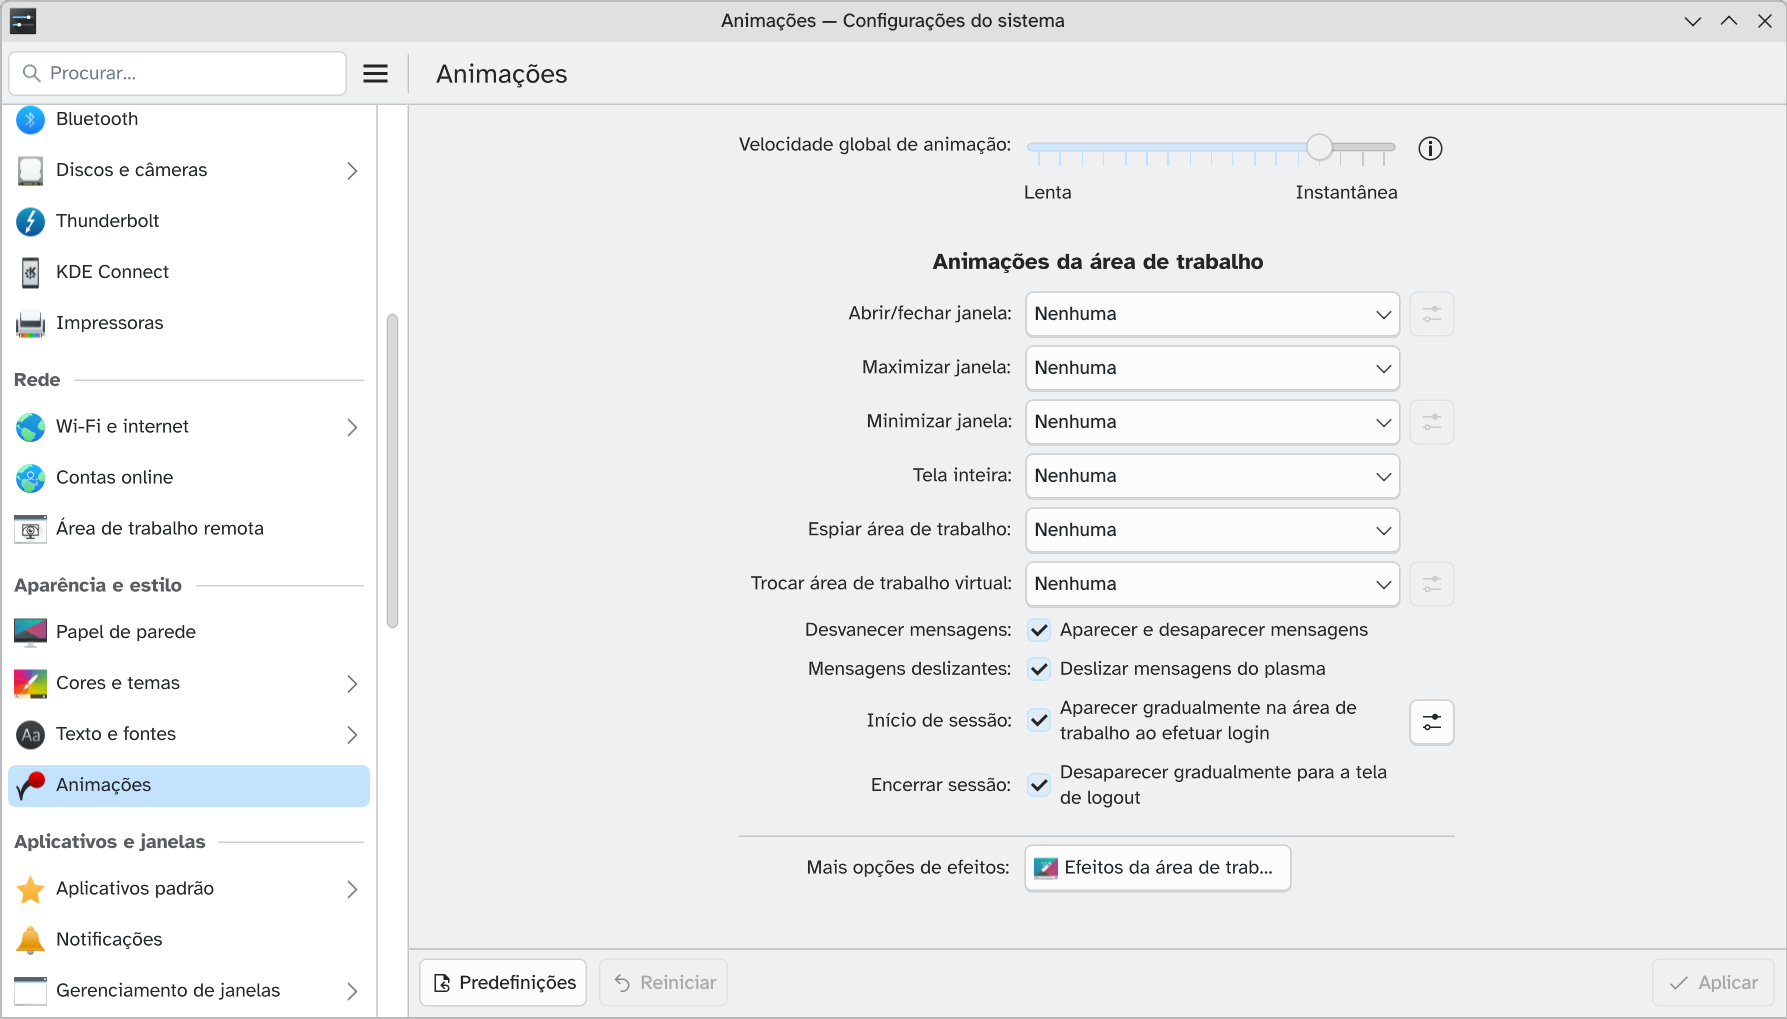Click the global animation speed slider handle
1787x1019 pixels.
[x=1319, y=148]
